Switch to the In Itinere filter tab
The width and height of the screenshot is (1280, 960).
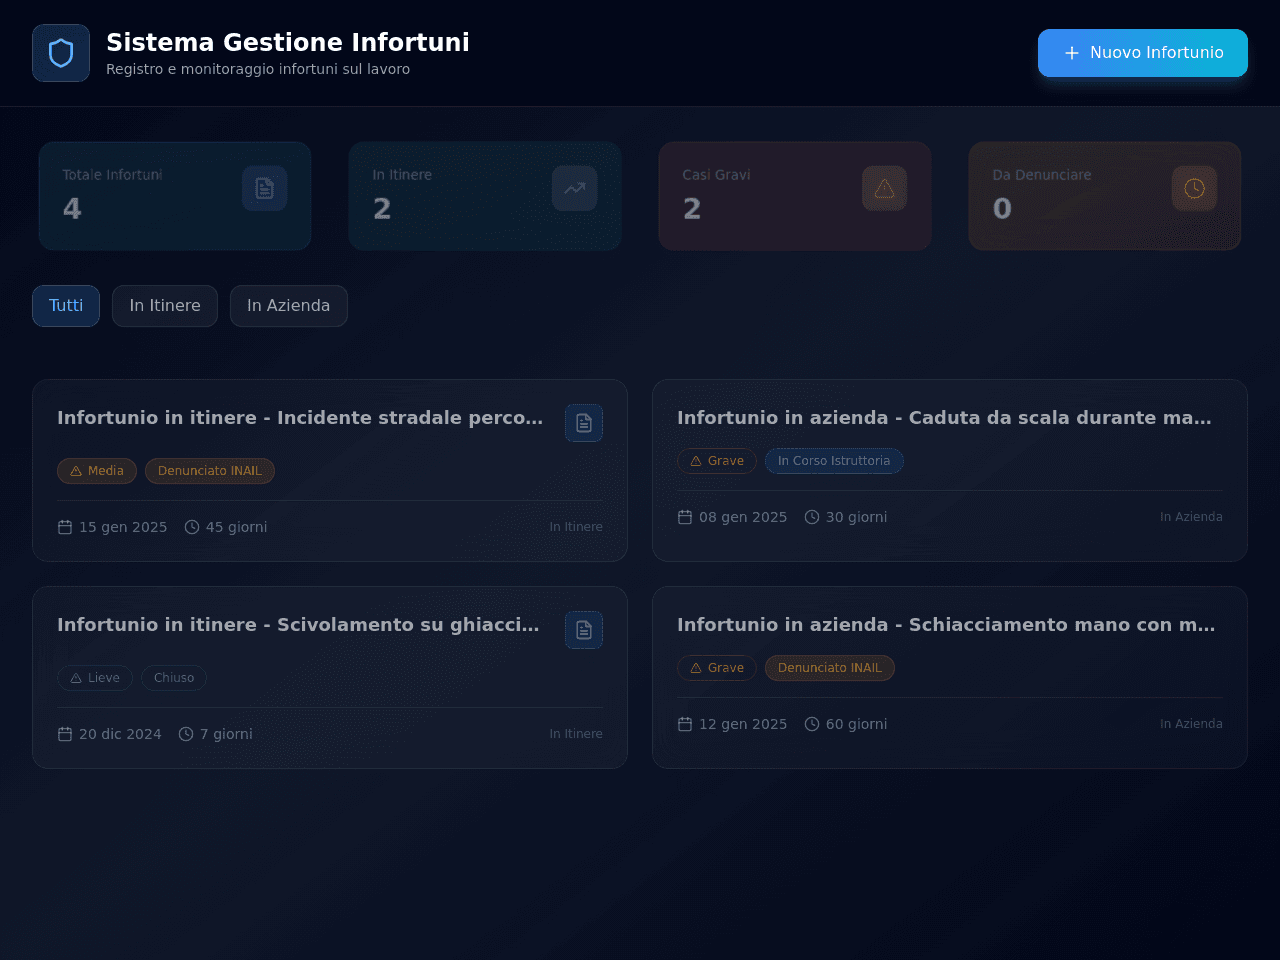(165, 306)
